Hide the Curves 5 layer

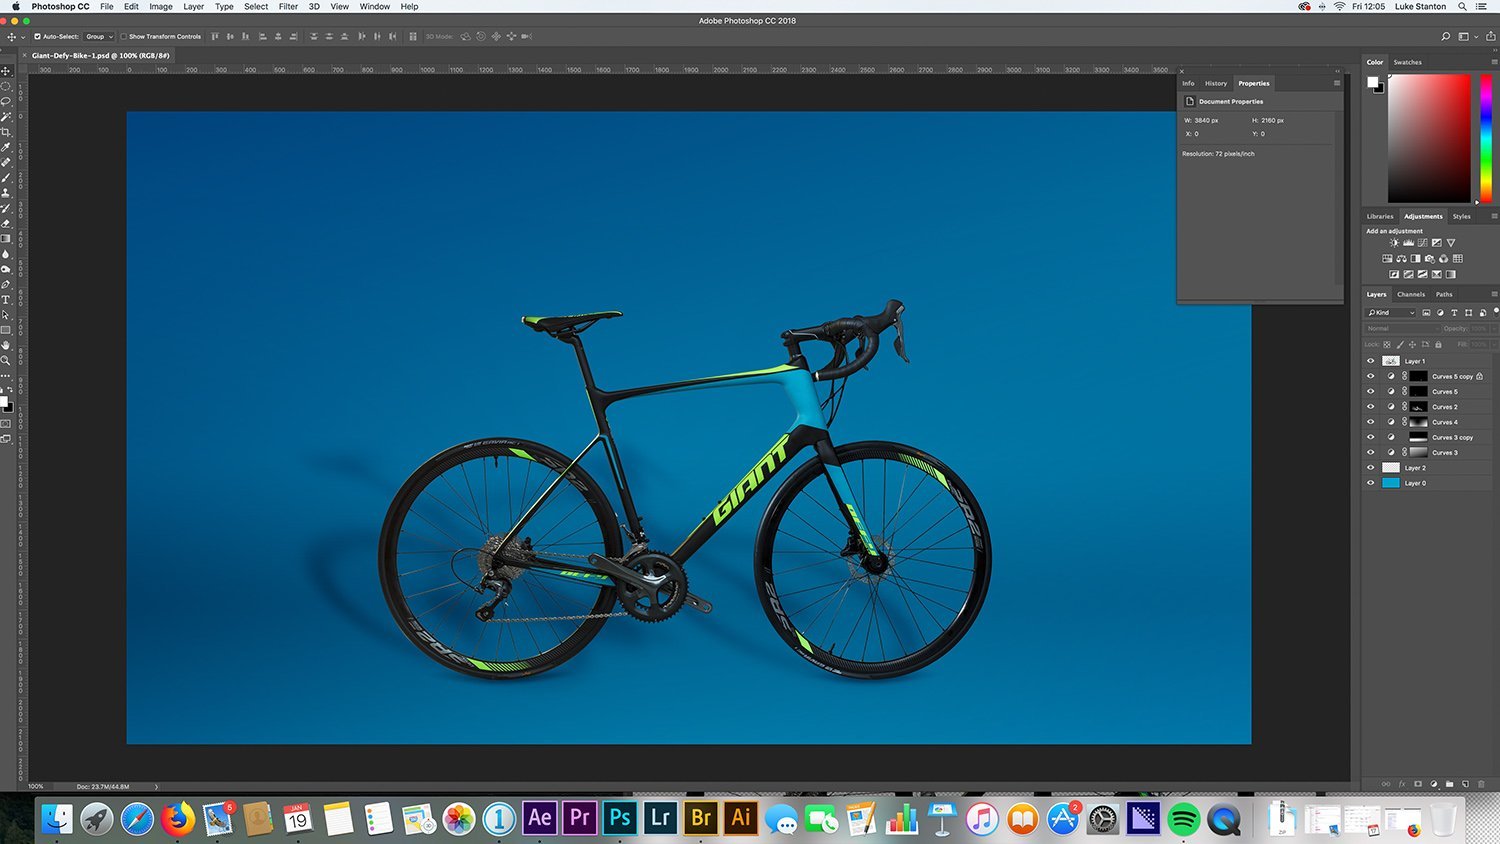point(1371,391)
